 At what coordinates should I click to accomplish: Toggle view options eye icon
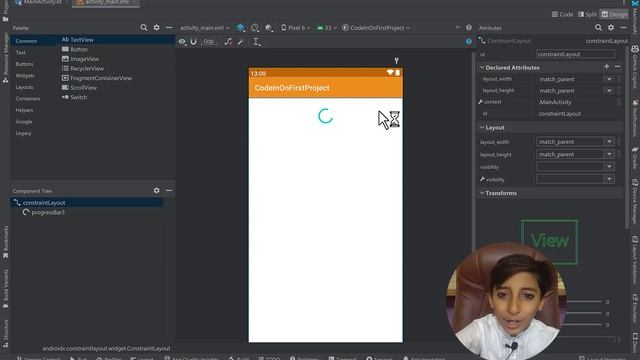coord(182,42)
